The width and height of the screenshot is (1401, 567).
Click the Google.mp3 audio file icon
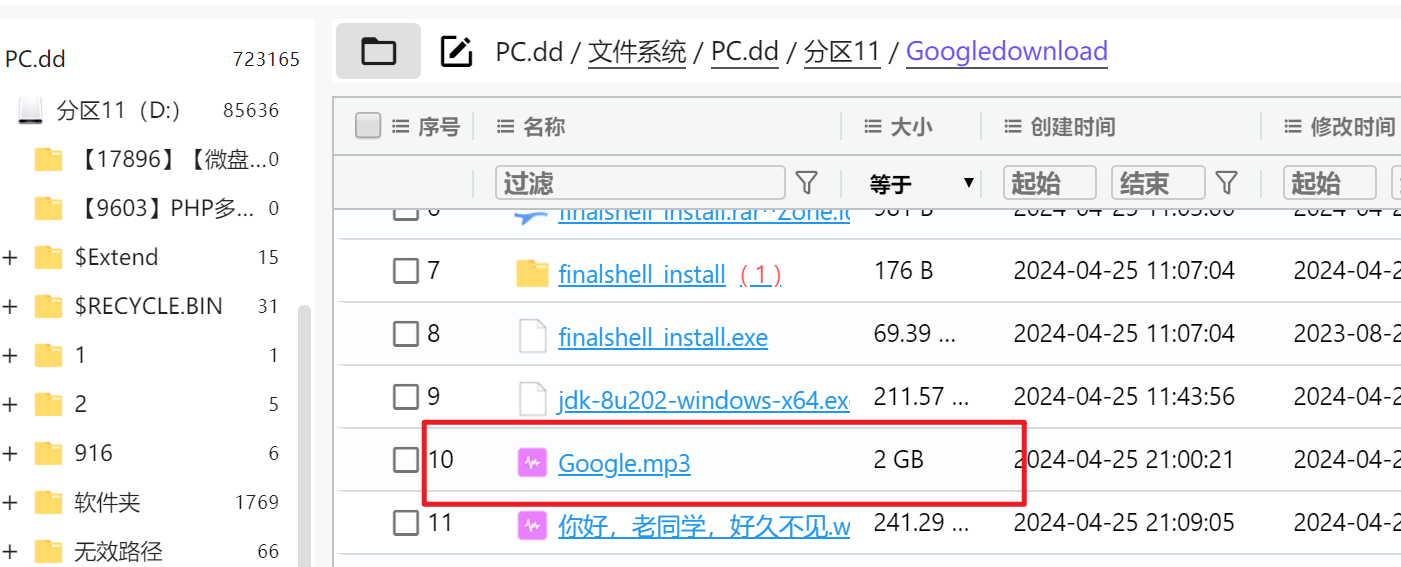[532, 462]
